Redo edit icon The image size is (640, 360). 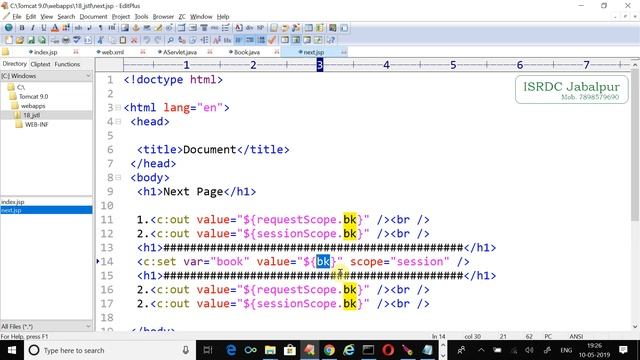pos(158,40)
